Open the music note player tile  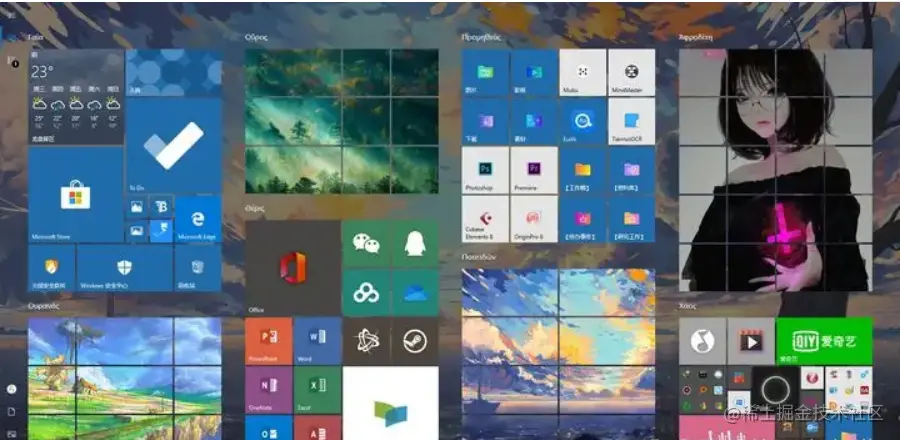[702, 341]
